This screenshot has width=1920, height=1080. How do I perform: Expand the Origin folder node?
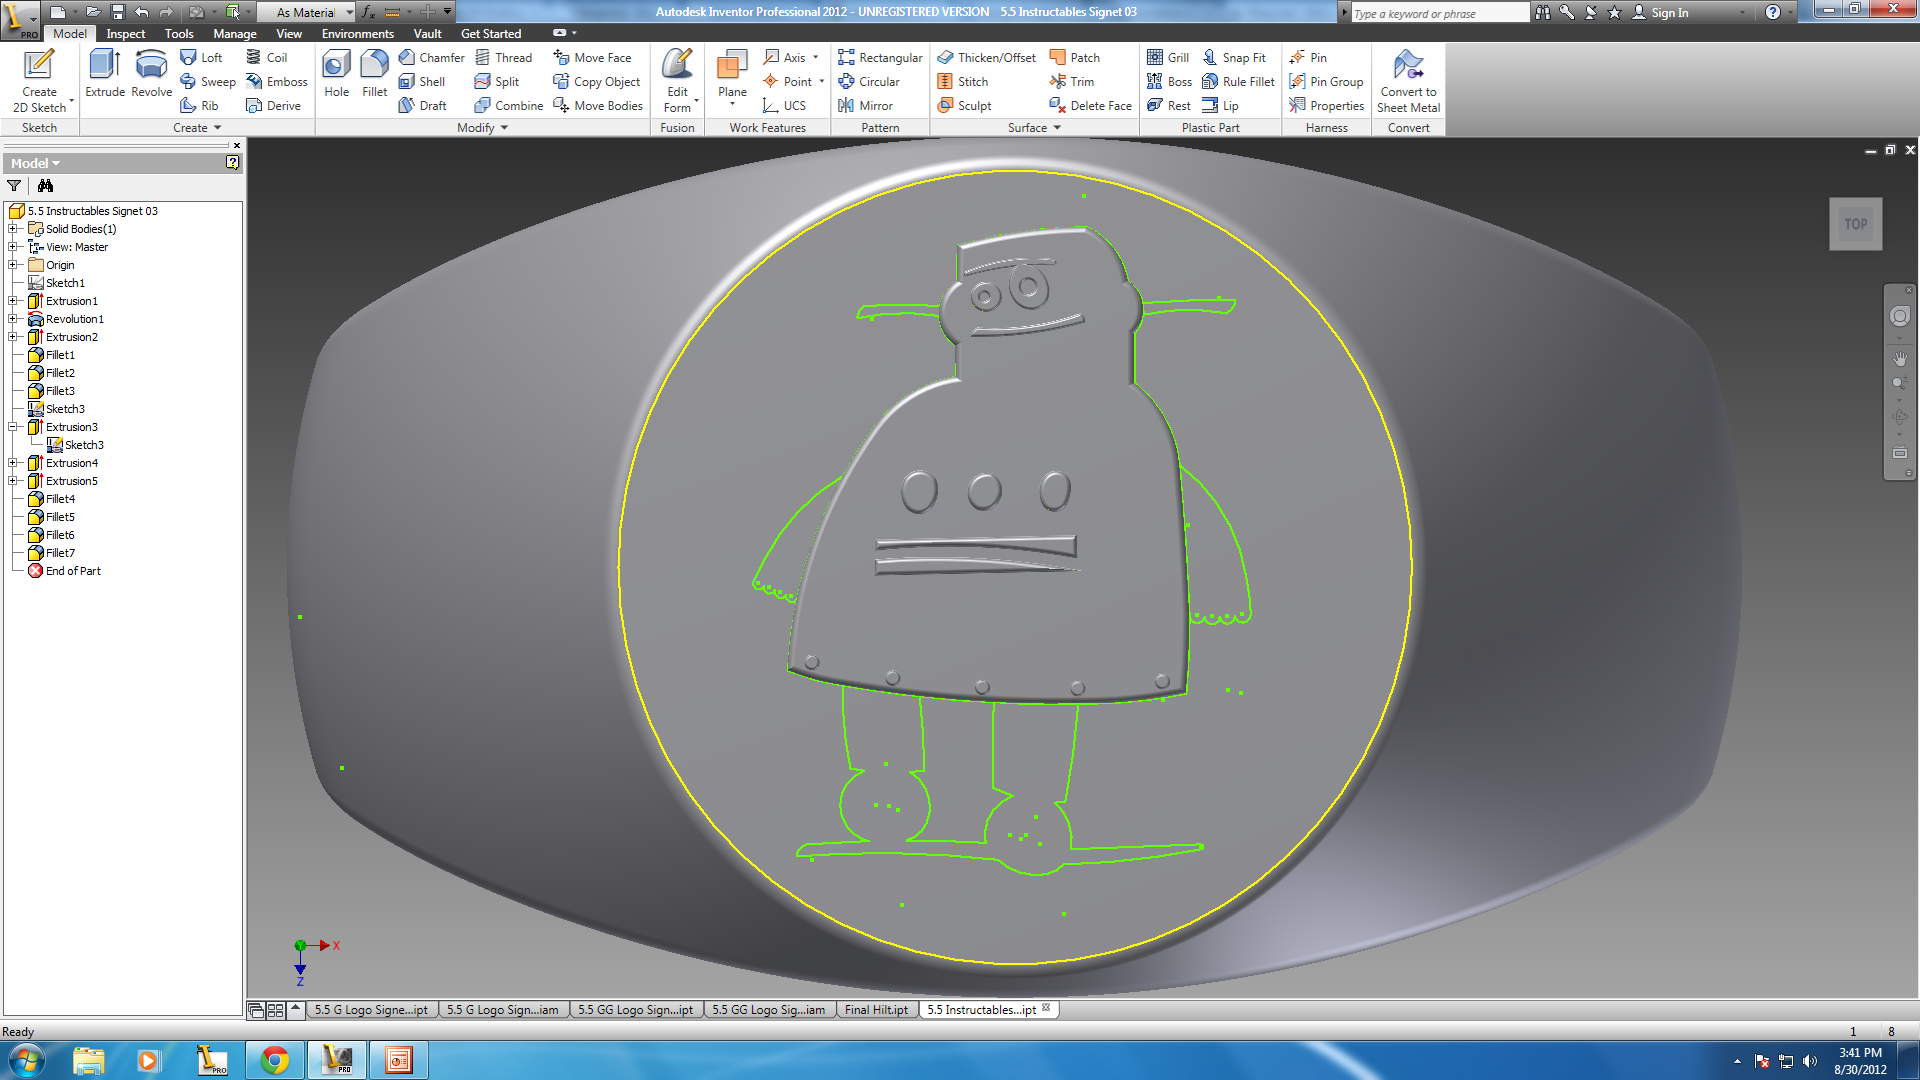(13, 265)
